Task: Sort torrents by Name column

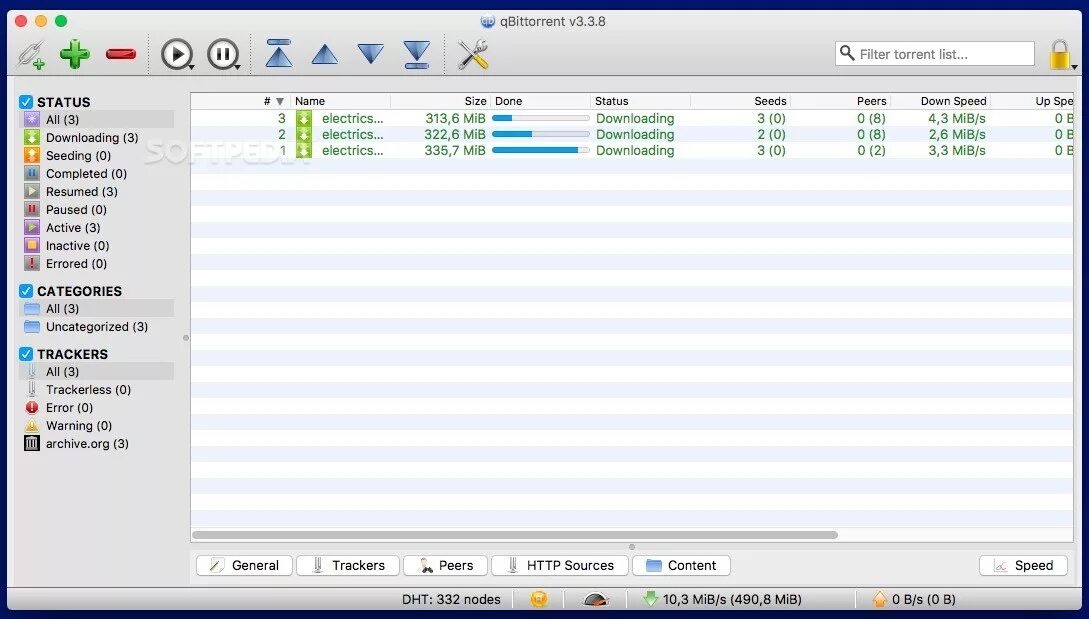Action: [x=340, y=101]
